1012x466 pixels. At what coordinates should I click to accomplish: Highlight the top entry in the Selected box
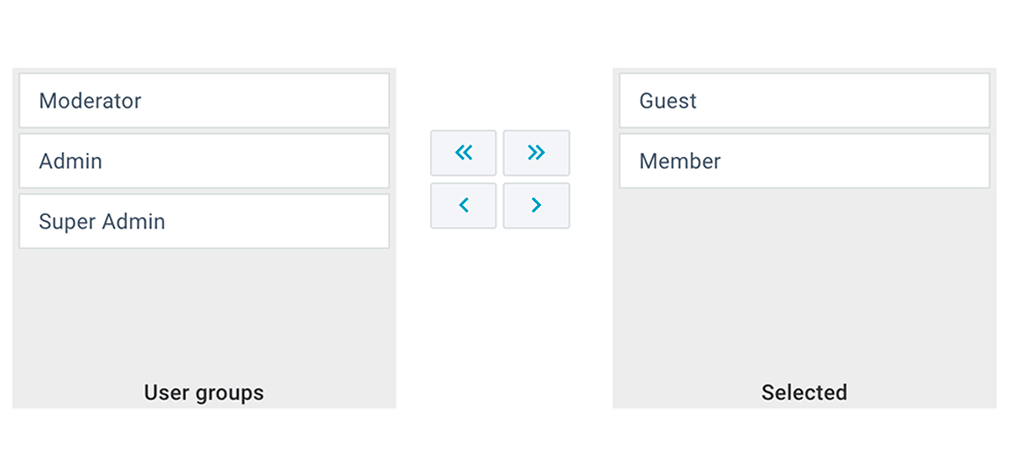(804, 101)
